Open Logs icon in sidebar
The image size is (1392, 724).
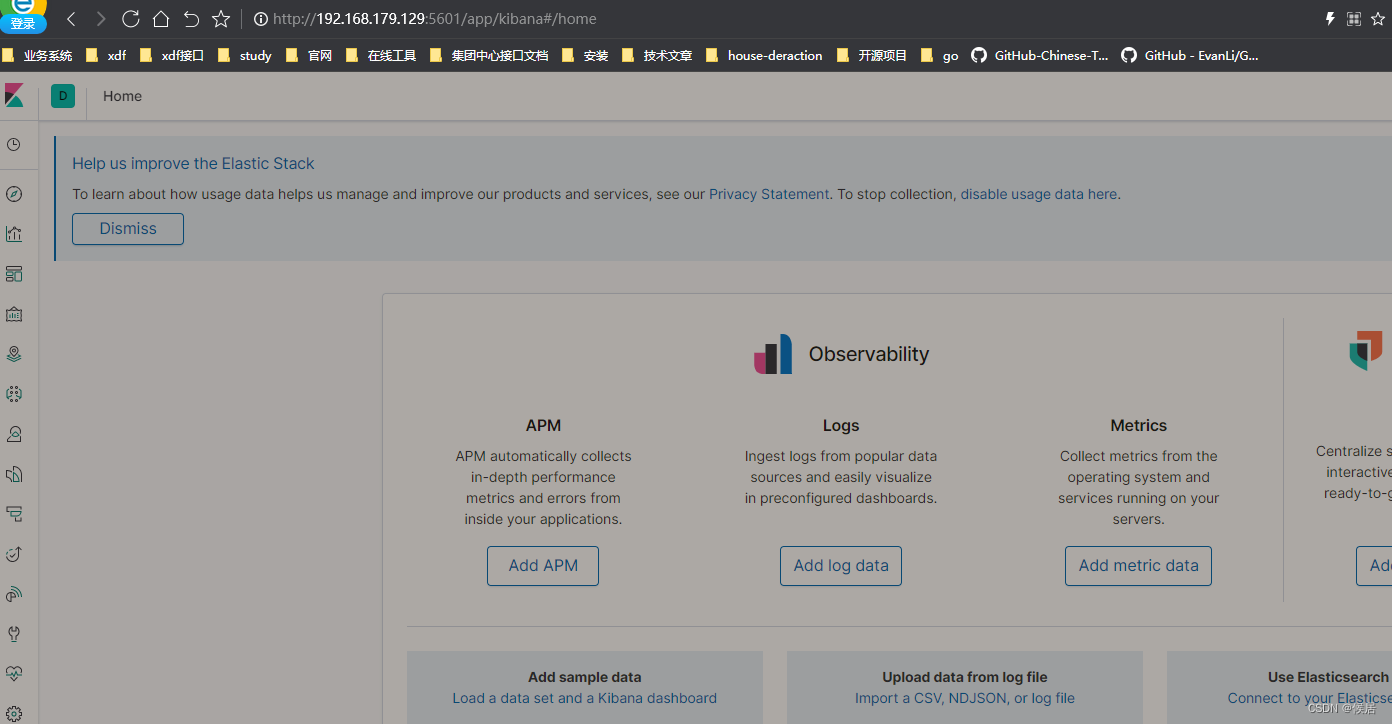point(14,474)
